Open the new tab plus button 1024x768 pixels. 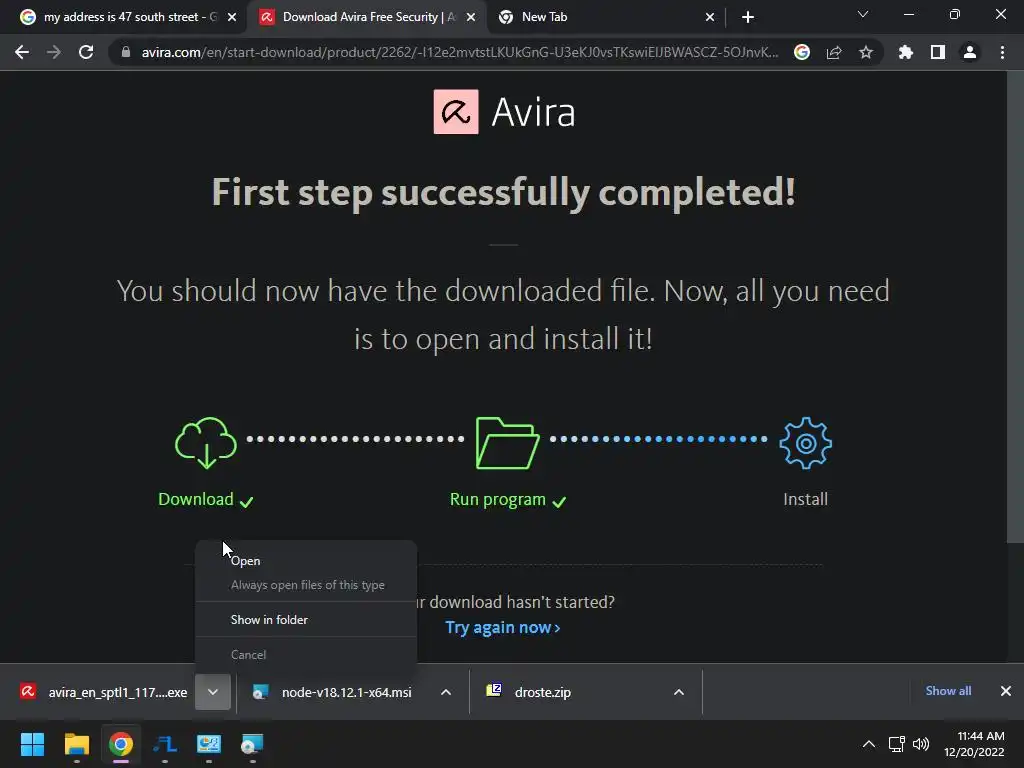[748, 17]
